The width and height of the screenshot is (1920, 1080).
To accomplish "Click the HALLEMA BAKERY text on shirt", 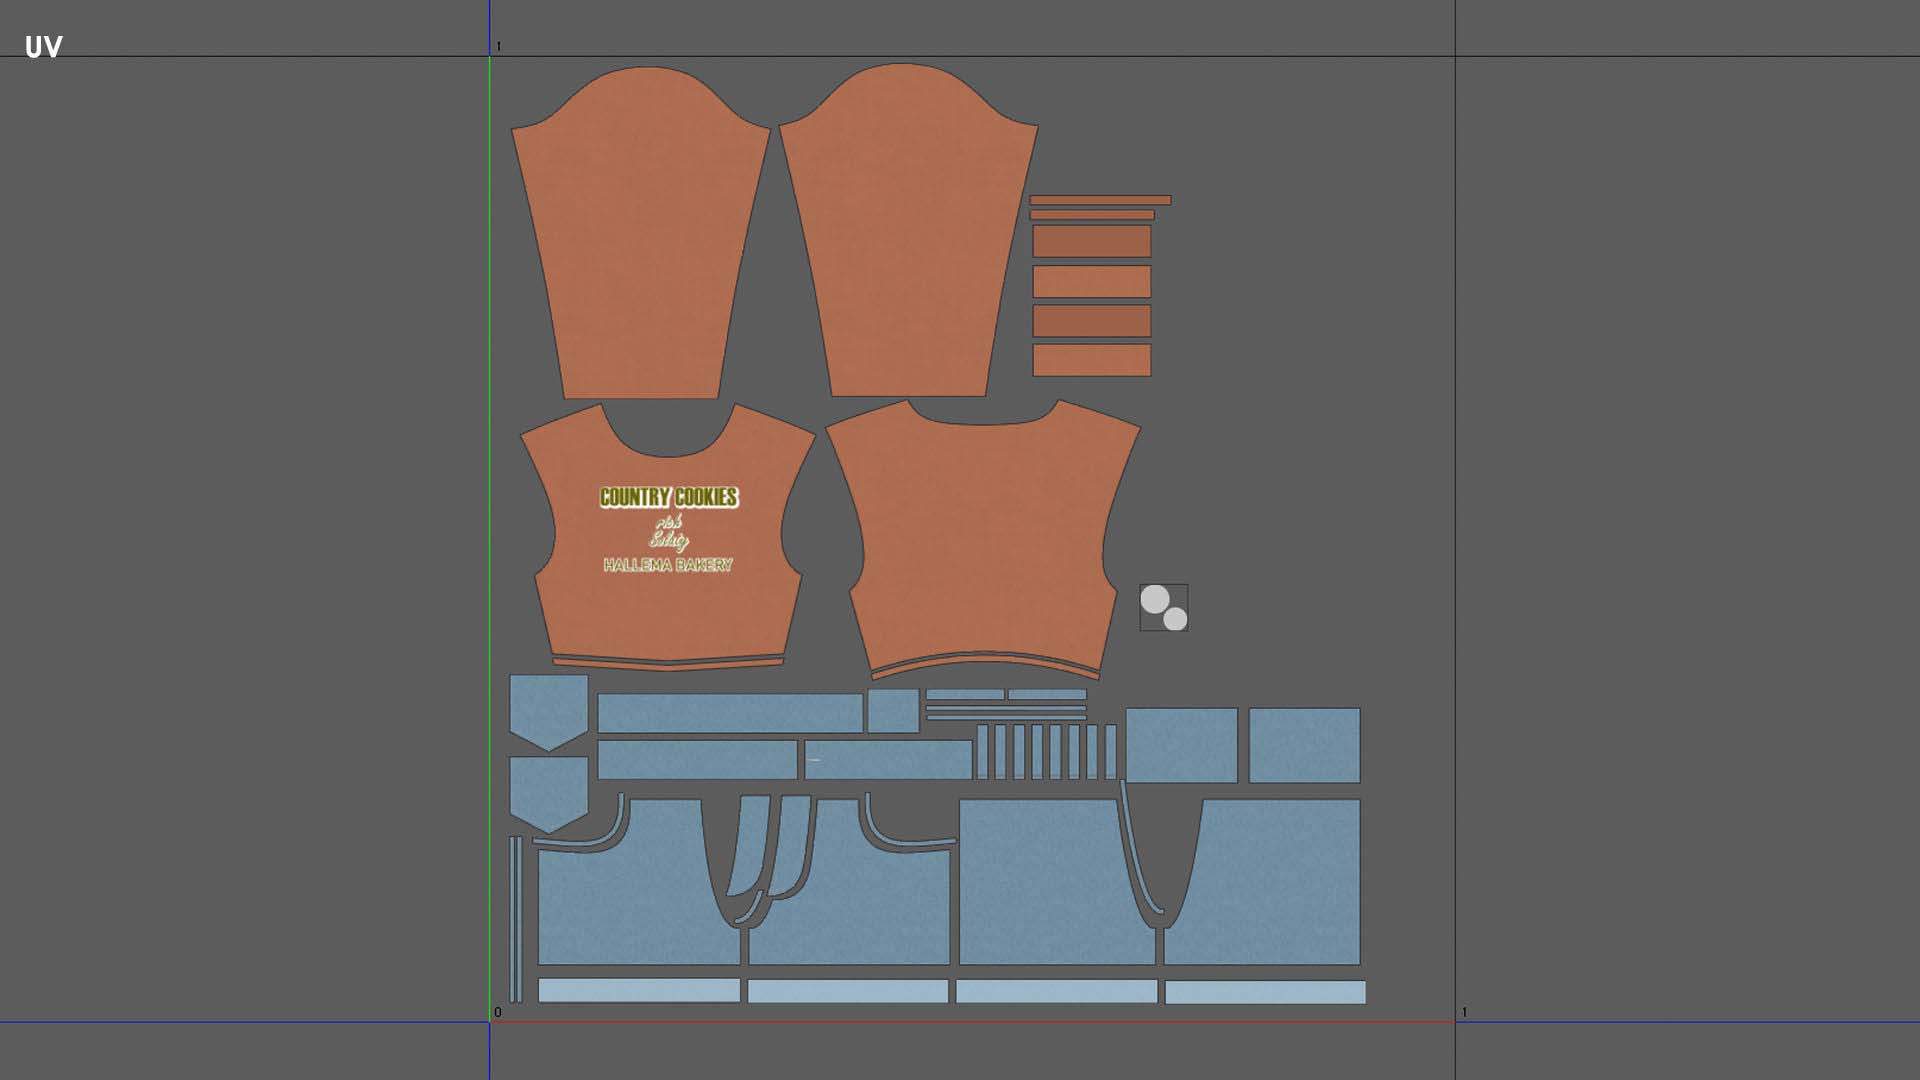I will coord(668,565).
